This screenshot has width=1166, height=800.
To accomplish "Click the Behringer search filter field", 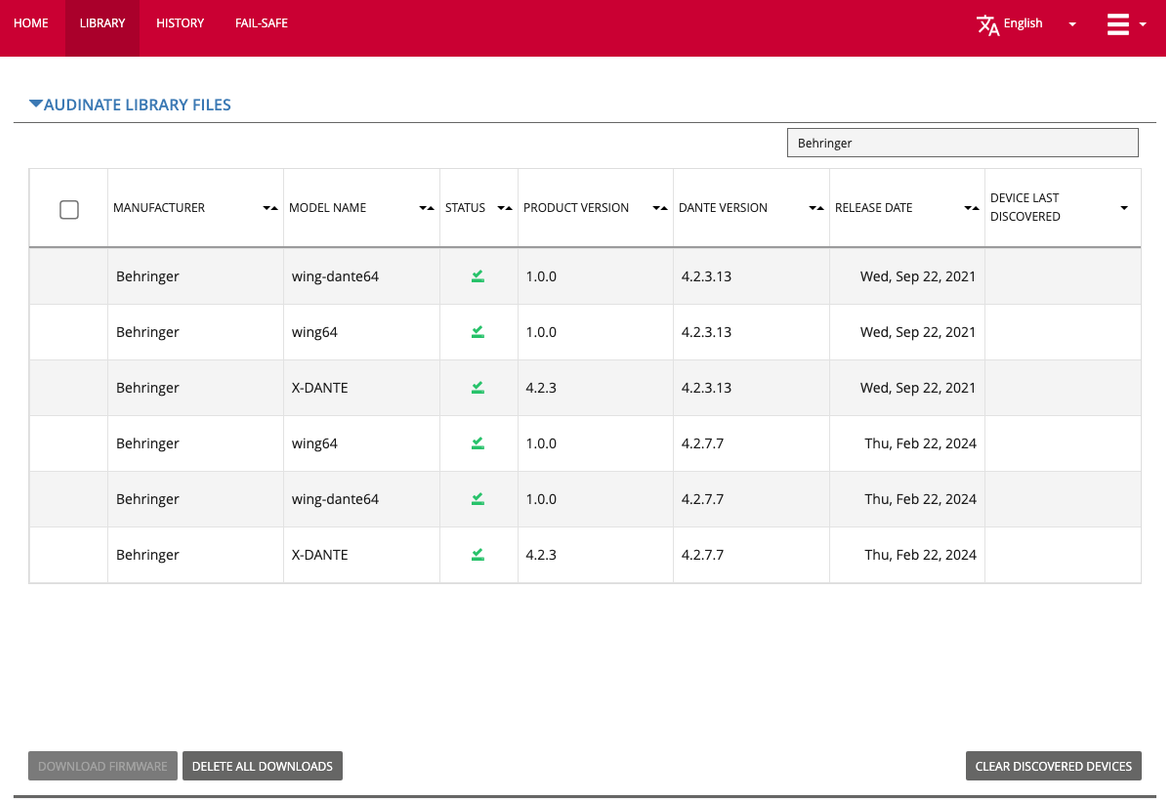I will coord(962,143).
